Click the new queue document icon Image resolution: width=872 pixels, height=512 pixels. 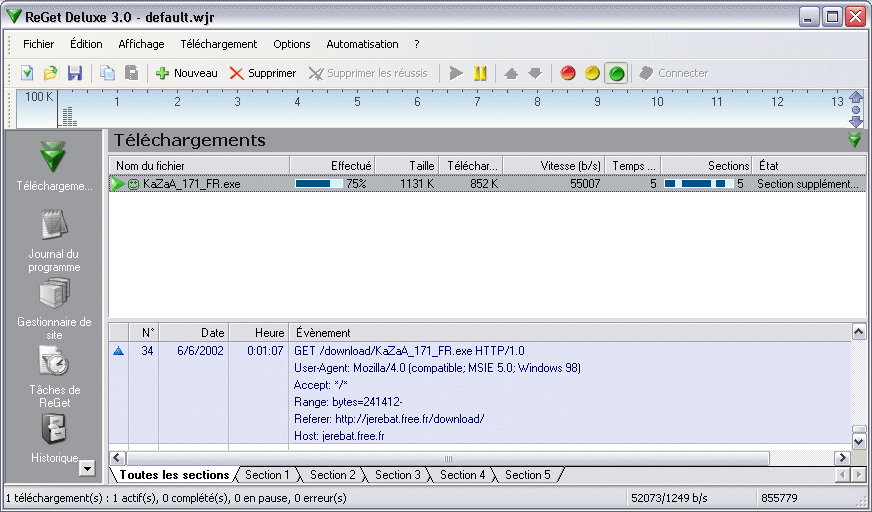pos(27,73)
